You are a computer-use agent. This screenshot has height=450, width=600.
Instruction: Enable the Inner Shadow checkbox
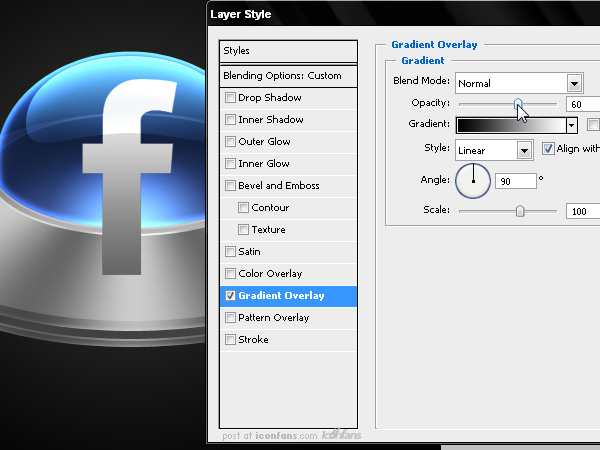(230, 119)
